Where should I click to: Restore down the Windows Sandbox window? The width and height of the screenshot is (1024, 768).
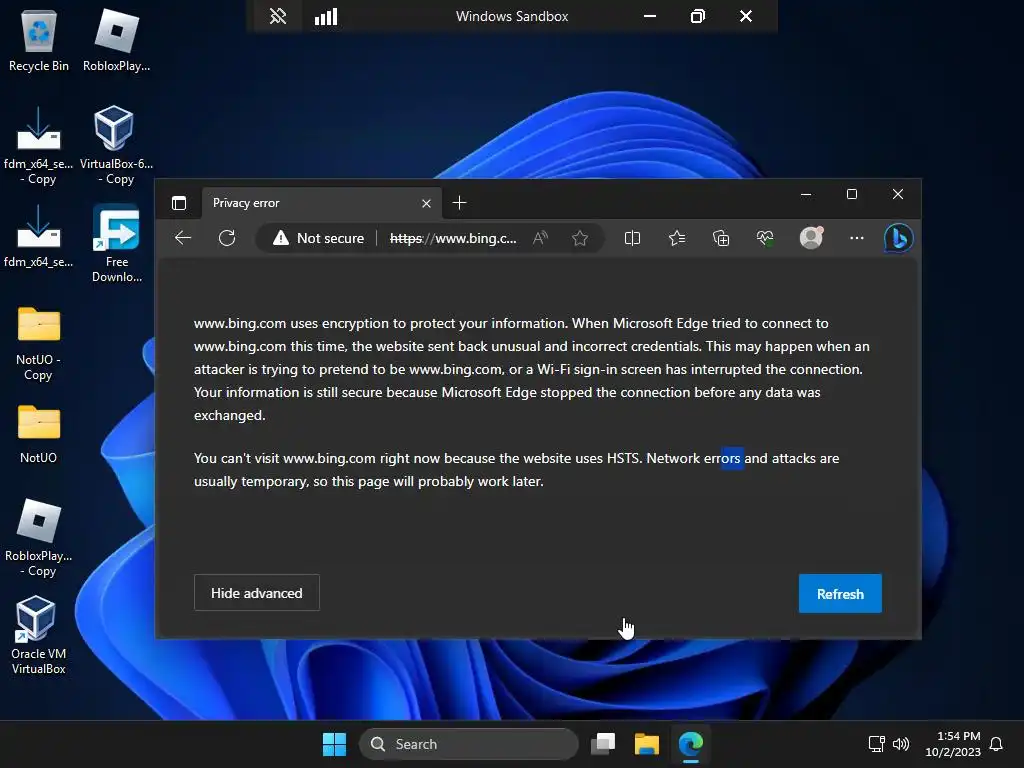click(x=697, y=16)
